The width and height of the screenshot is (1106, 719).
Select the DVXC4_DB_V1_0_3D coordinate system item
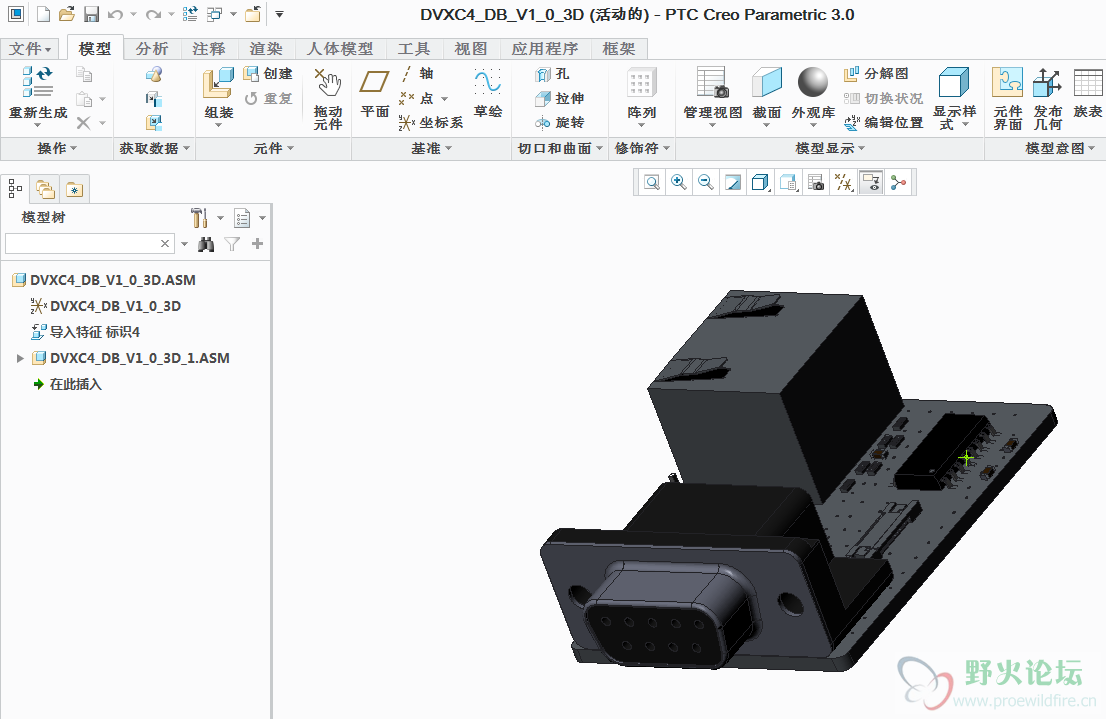coord(106,306)
